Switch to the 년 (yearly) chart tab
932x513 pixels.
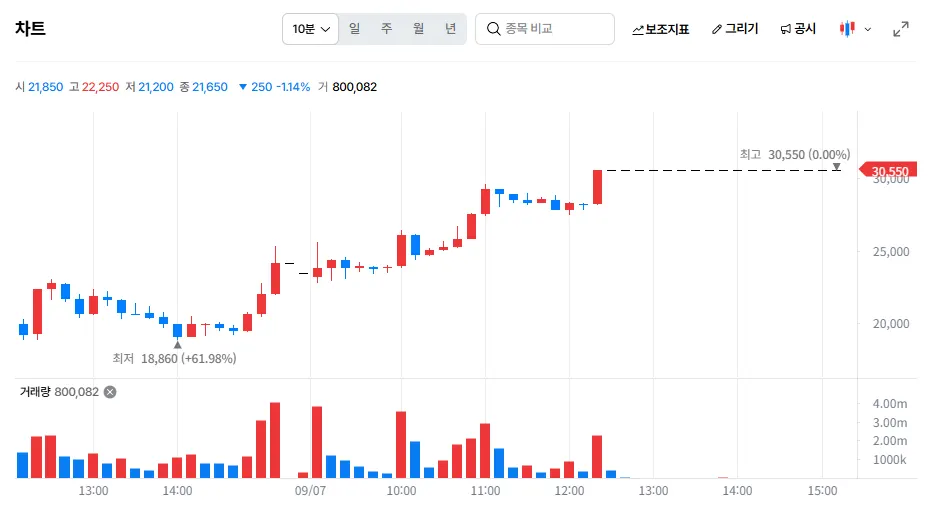tap(451, 29)
